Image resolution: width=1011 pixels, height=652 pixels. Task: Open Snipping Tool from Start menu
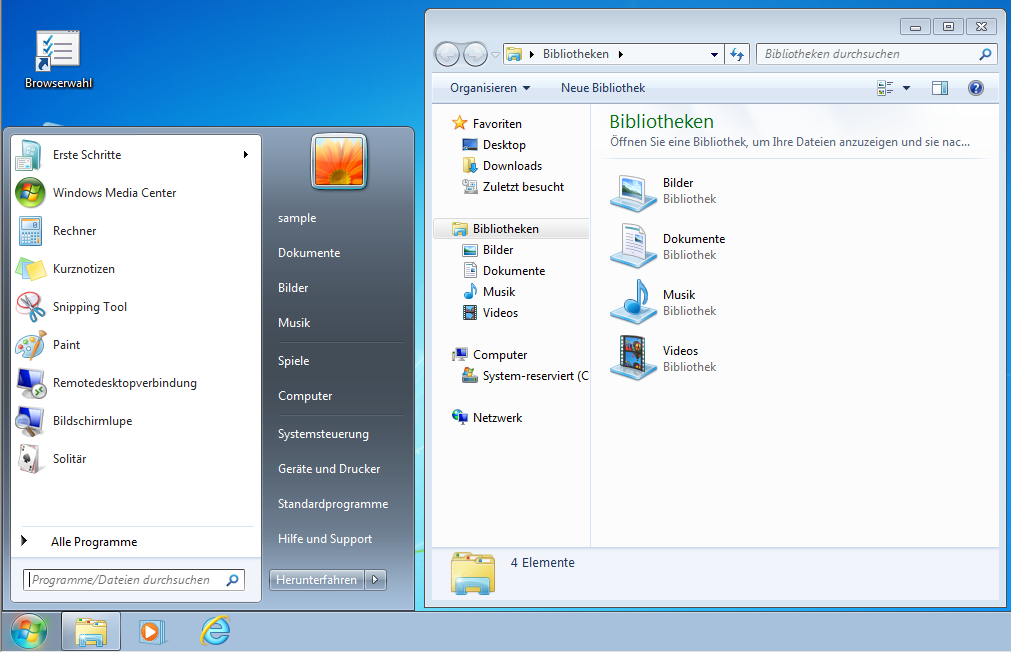pos(89,307)
